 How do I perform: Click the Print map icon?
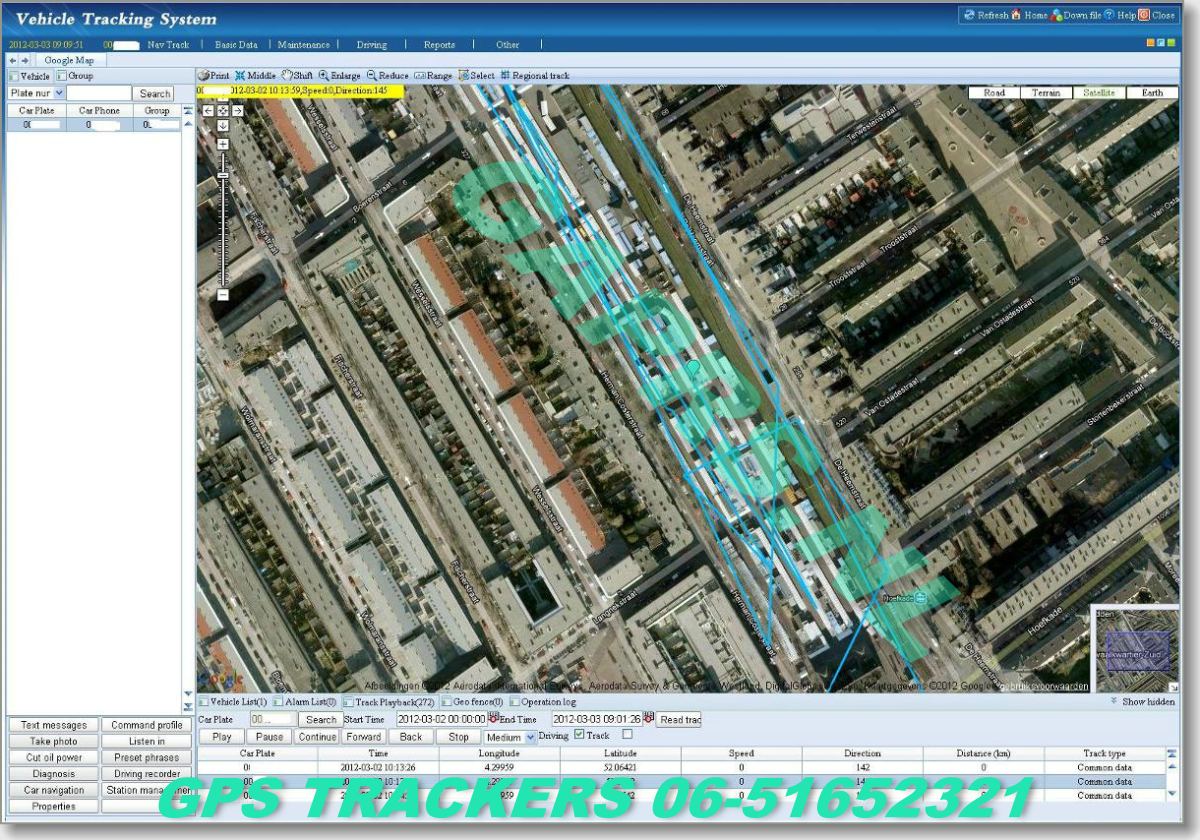pos(213,75)
